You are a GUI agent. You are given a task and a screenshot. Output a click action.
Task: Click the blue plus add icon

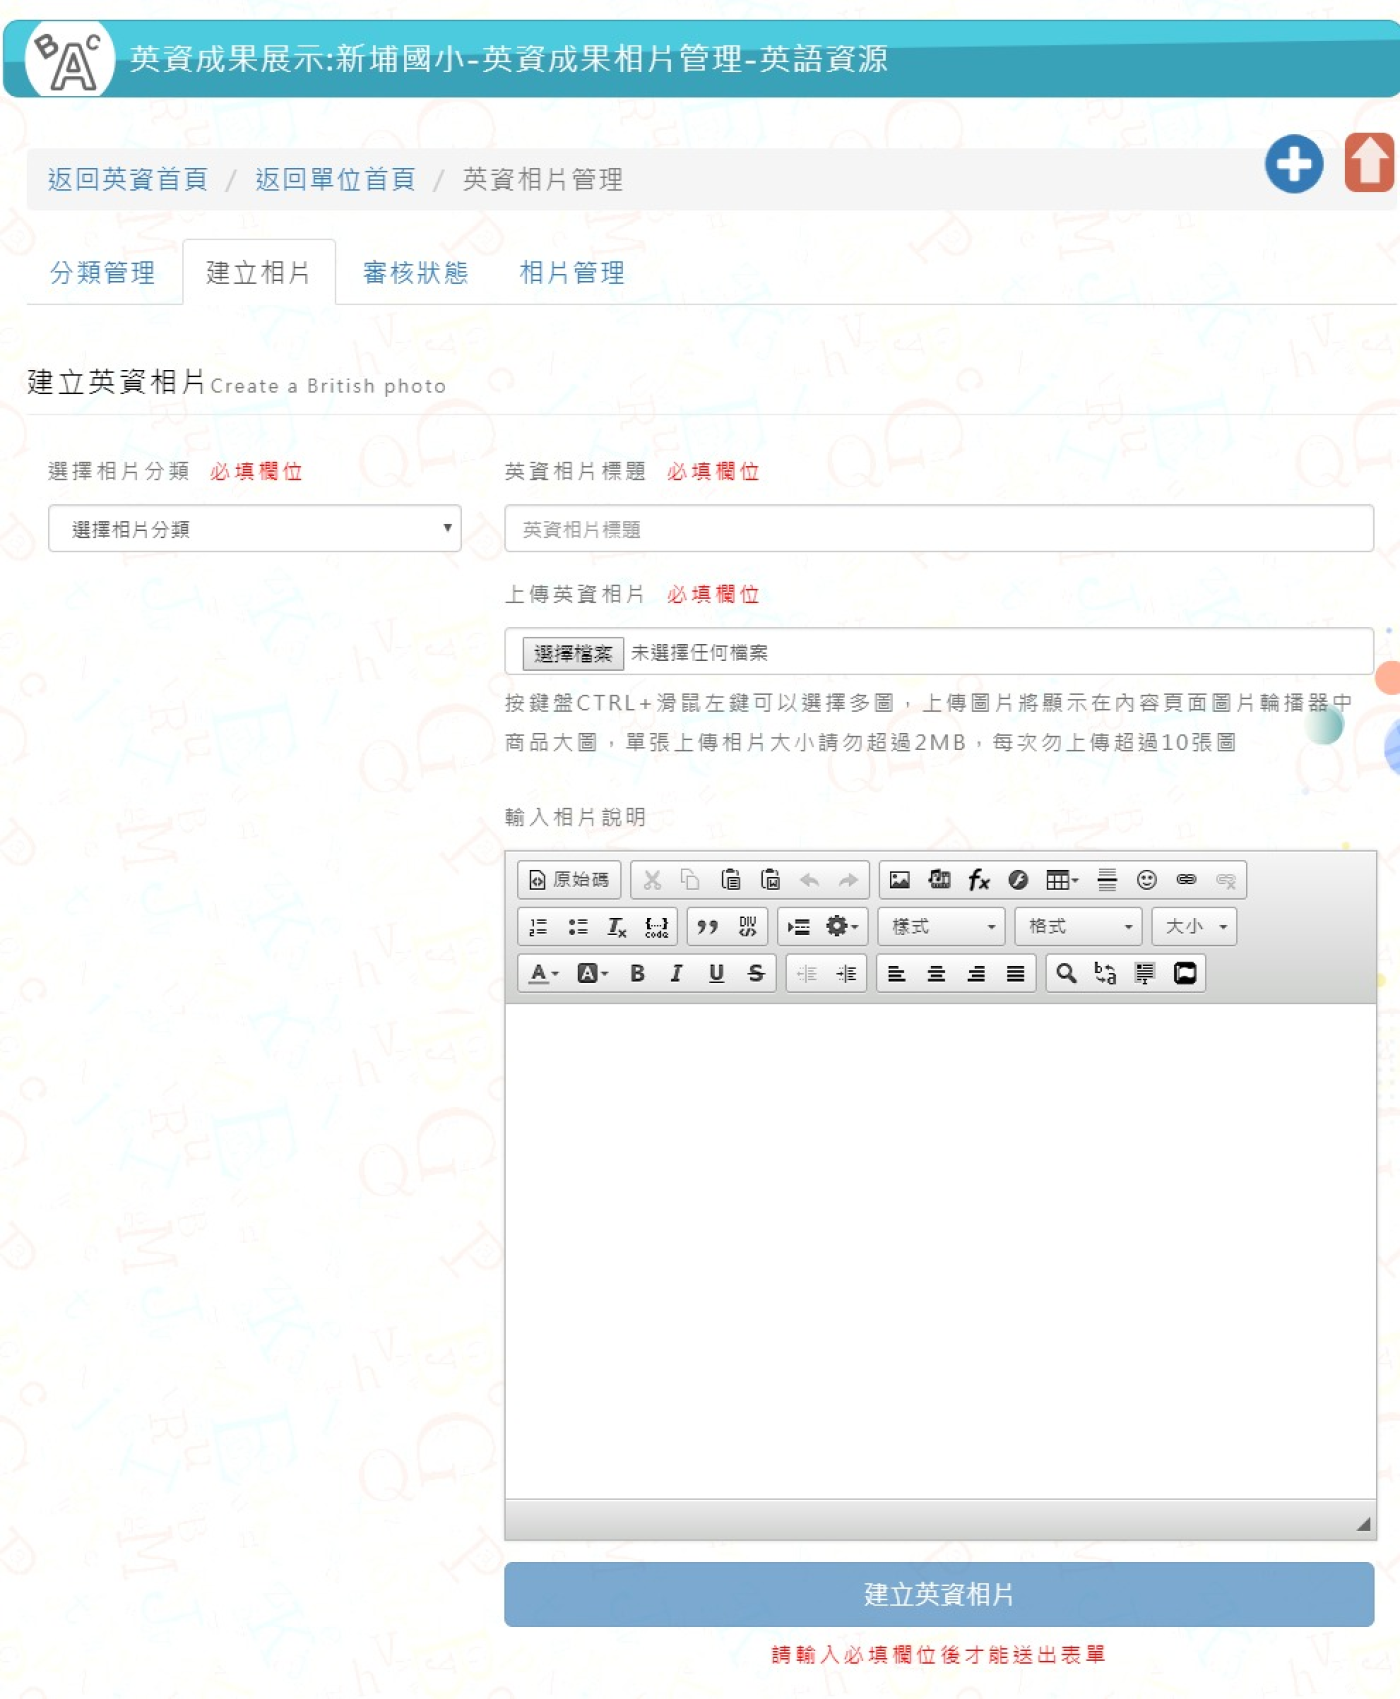[1293, 163]
